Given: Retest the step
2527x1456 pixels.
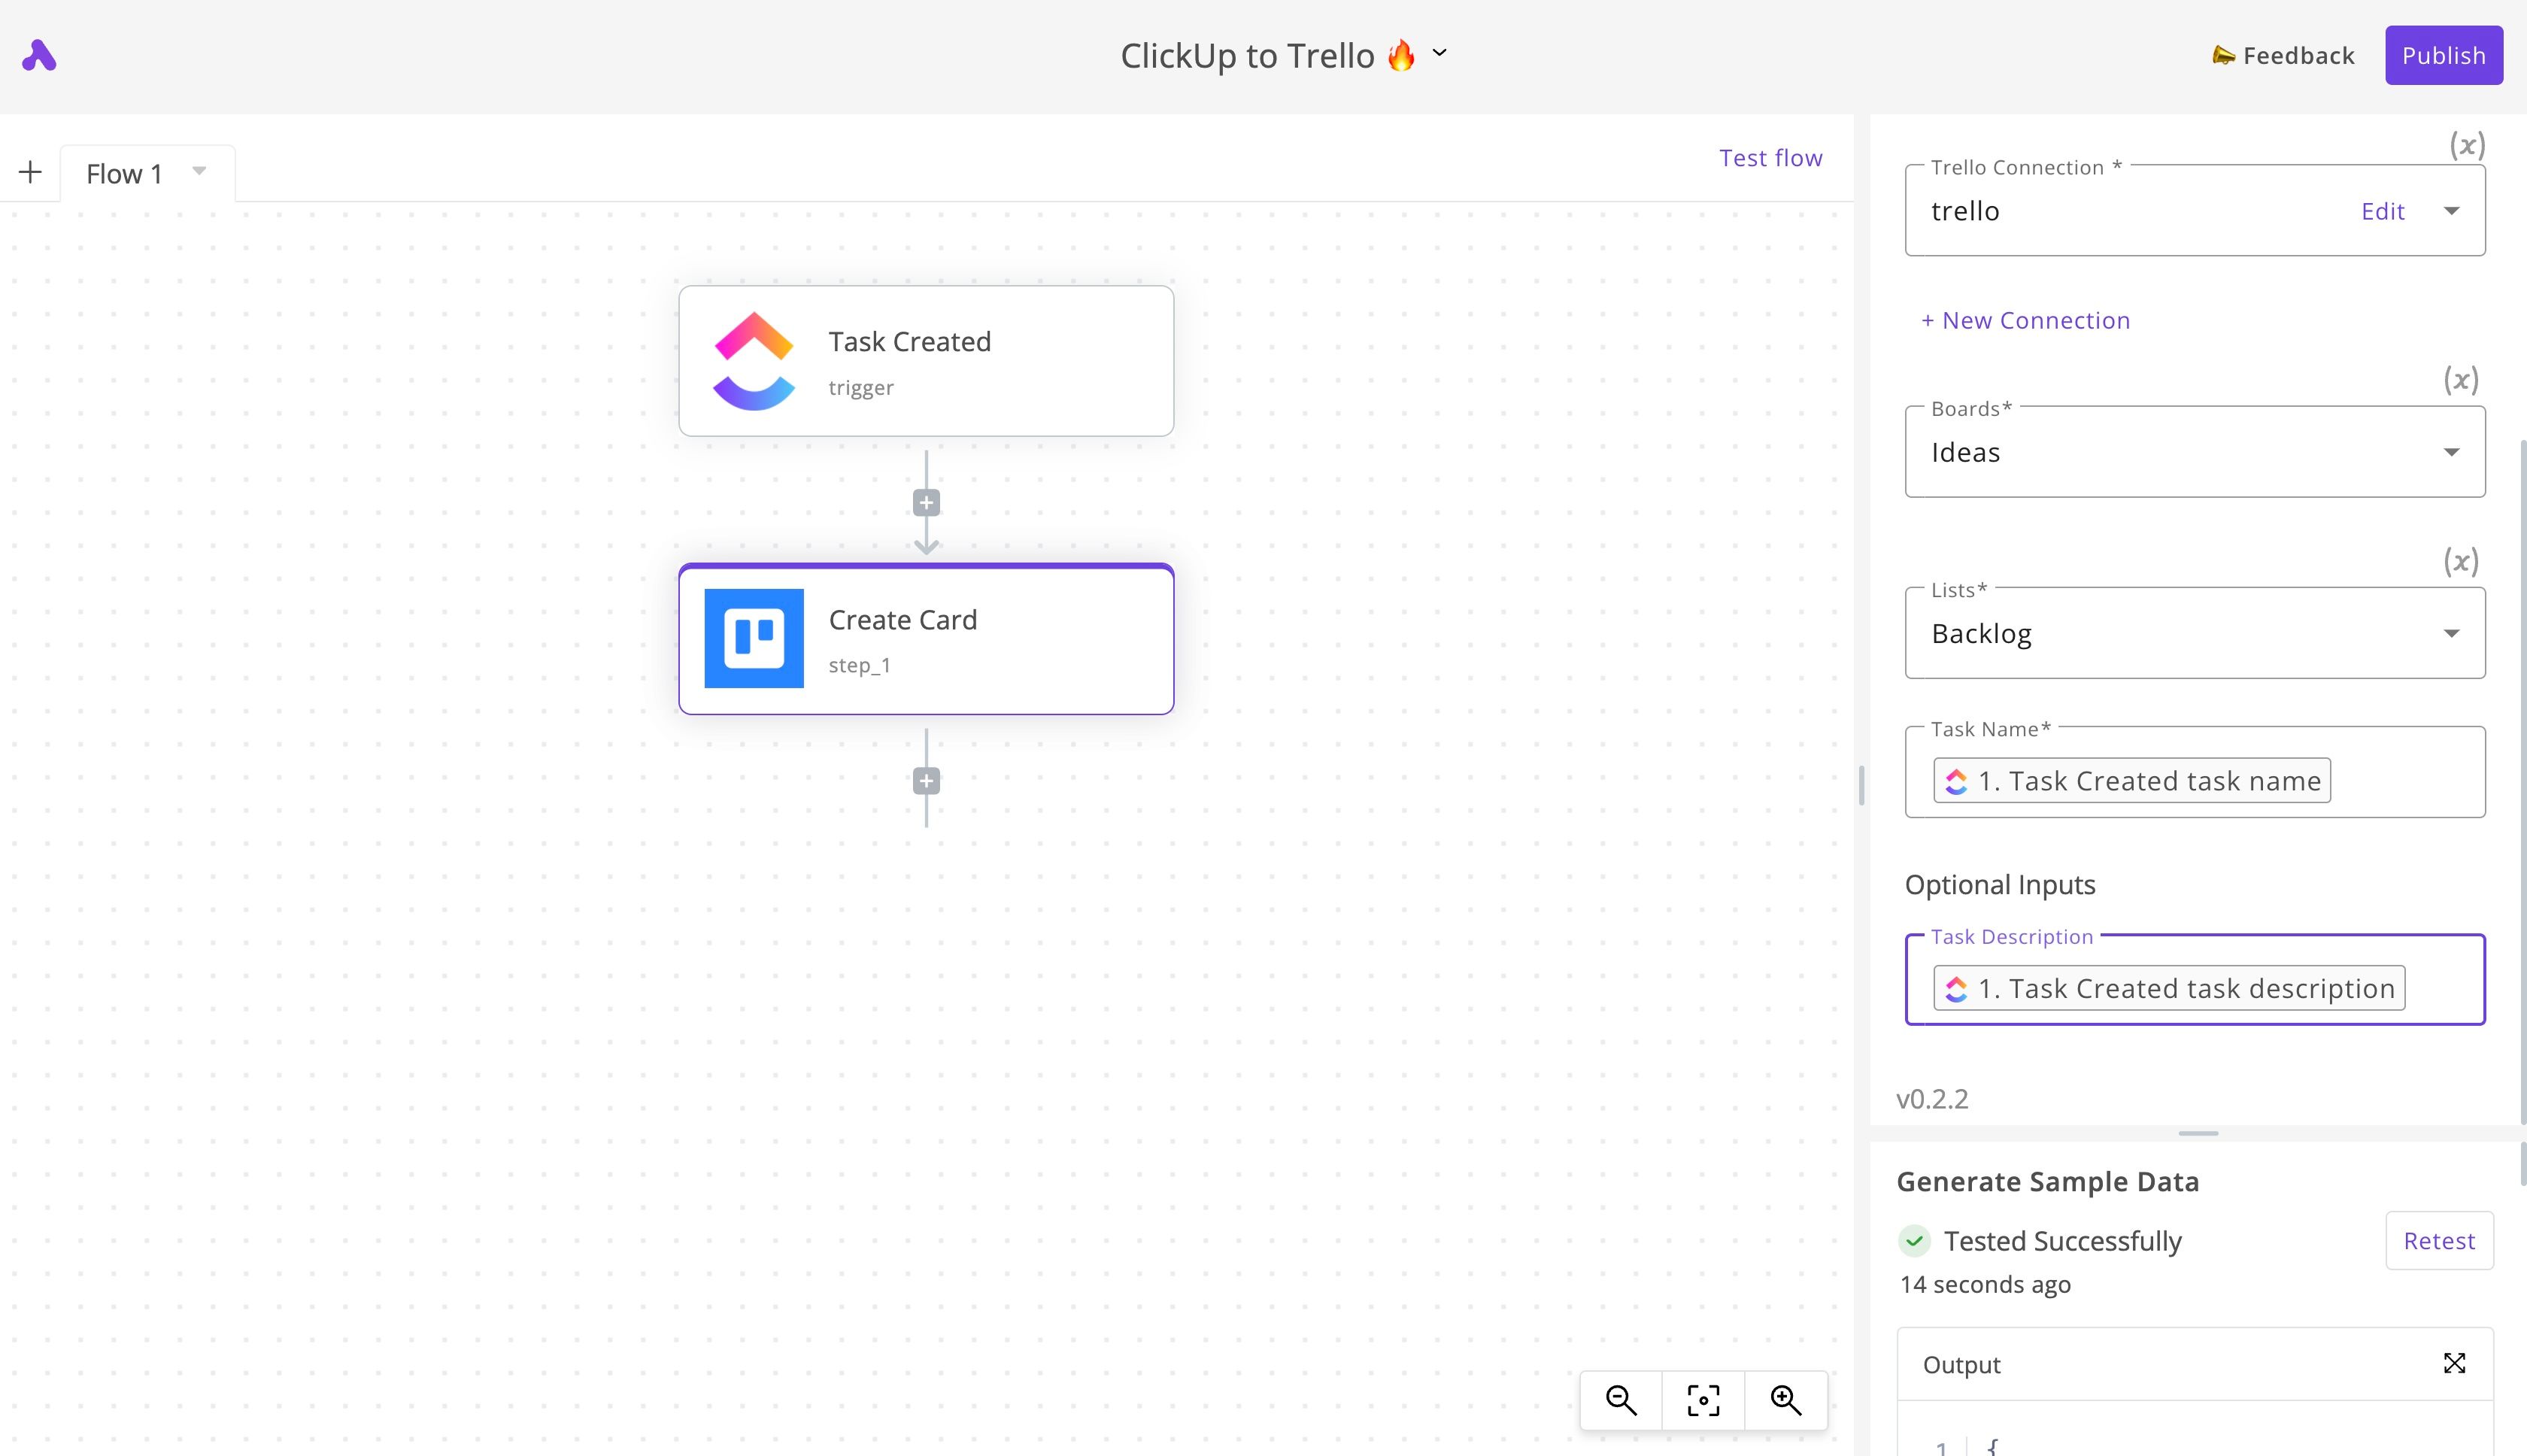Looking at the screenshot, I should (x=2439, y=1241).
